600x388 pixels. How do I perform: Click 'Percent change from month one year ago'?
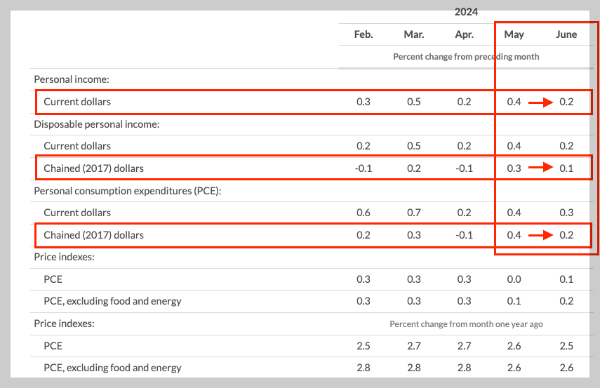coord(466,324)
